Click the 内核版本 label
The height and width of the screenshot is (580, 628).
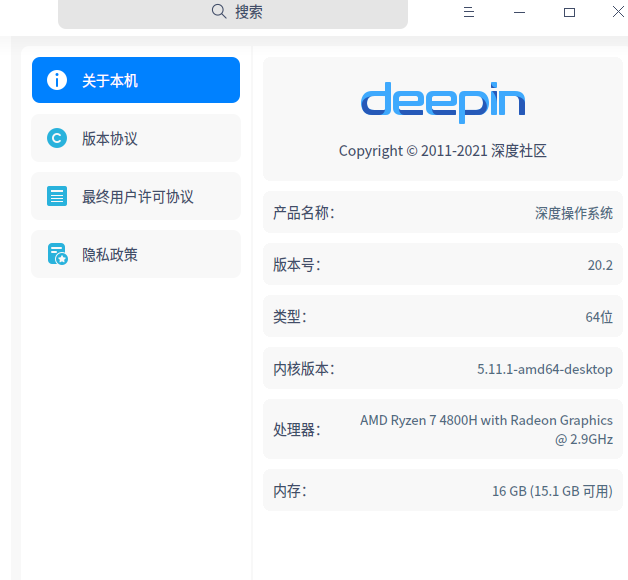(x=304, y=369)
